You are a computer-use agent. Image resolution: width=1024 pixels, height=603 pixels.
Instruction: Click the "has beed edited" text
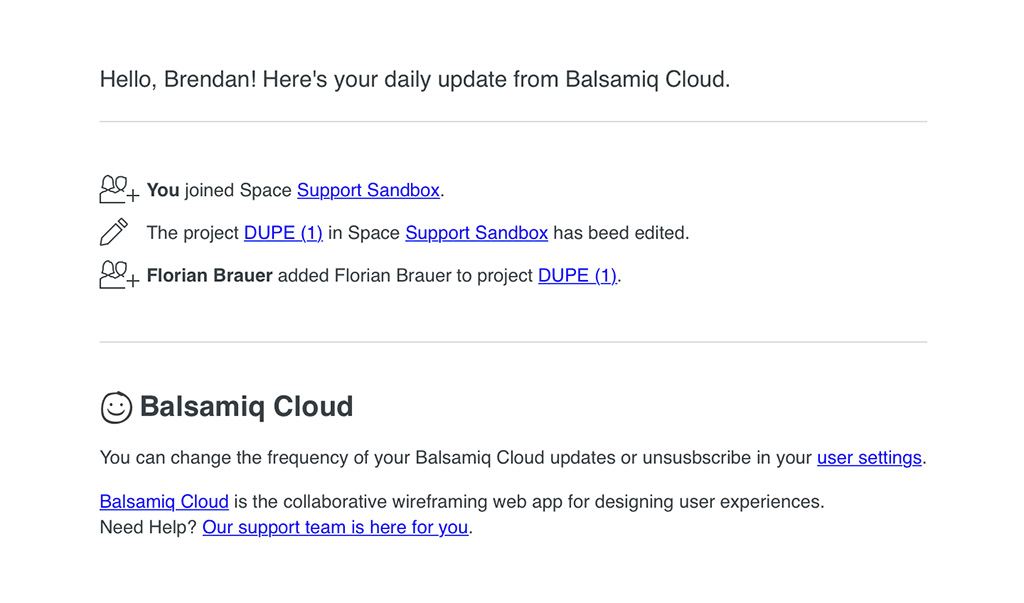tap(621, 233)
